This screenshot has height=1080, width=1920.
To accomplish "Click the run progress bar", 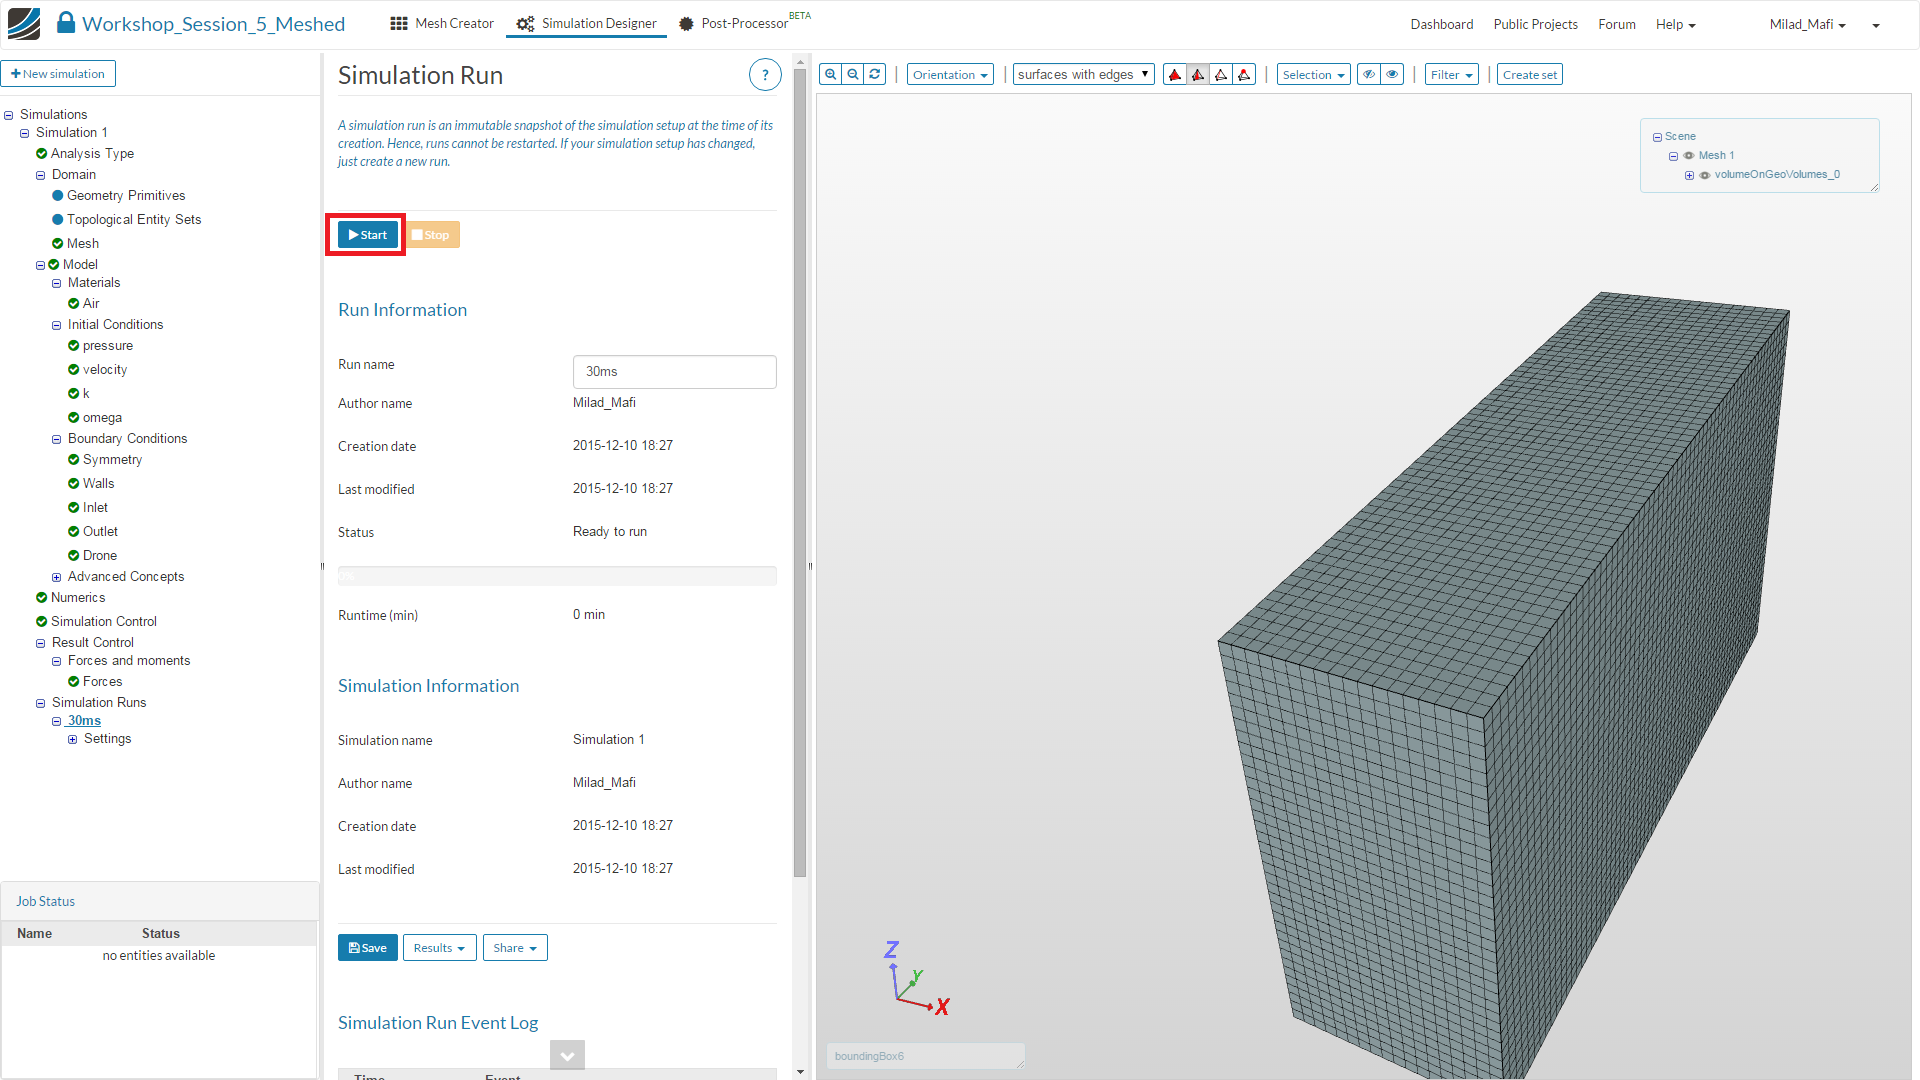I will click(557, 576).
